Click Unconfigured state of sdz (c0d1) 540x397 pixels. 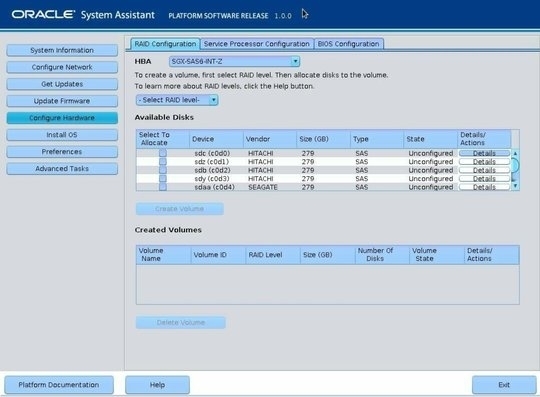point(431,162)
